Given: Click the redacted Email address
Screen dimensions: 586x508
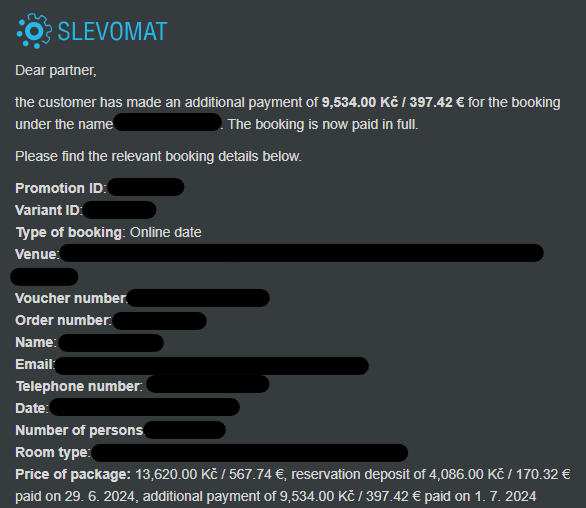Looking at the screenshot, I should pyautogui.click(x=211, y=366).
